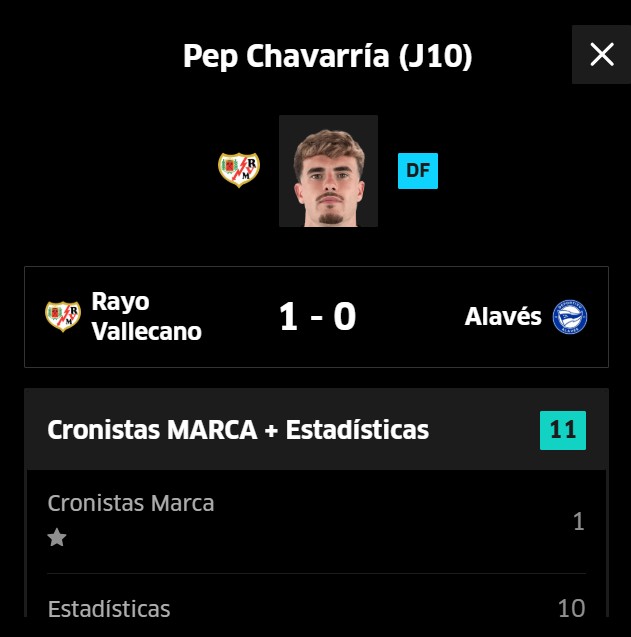Screen dimensions: 631x637
Task: Click the Rayo Vallecano crest beside player photo
Action: (239, 169)
